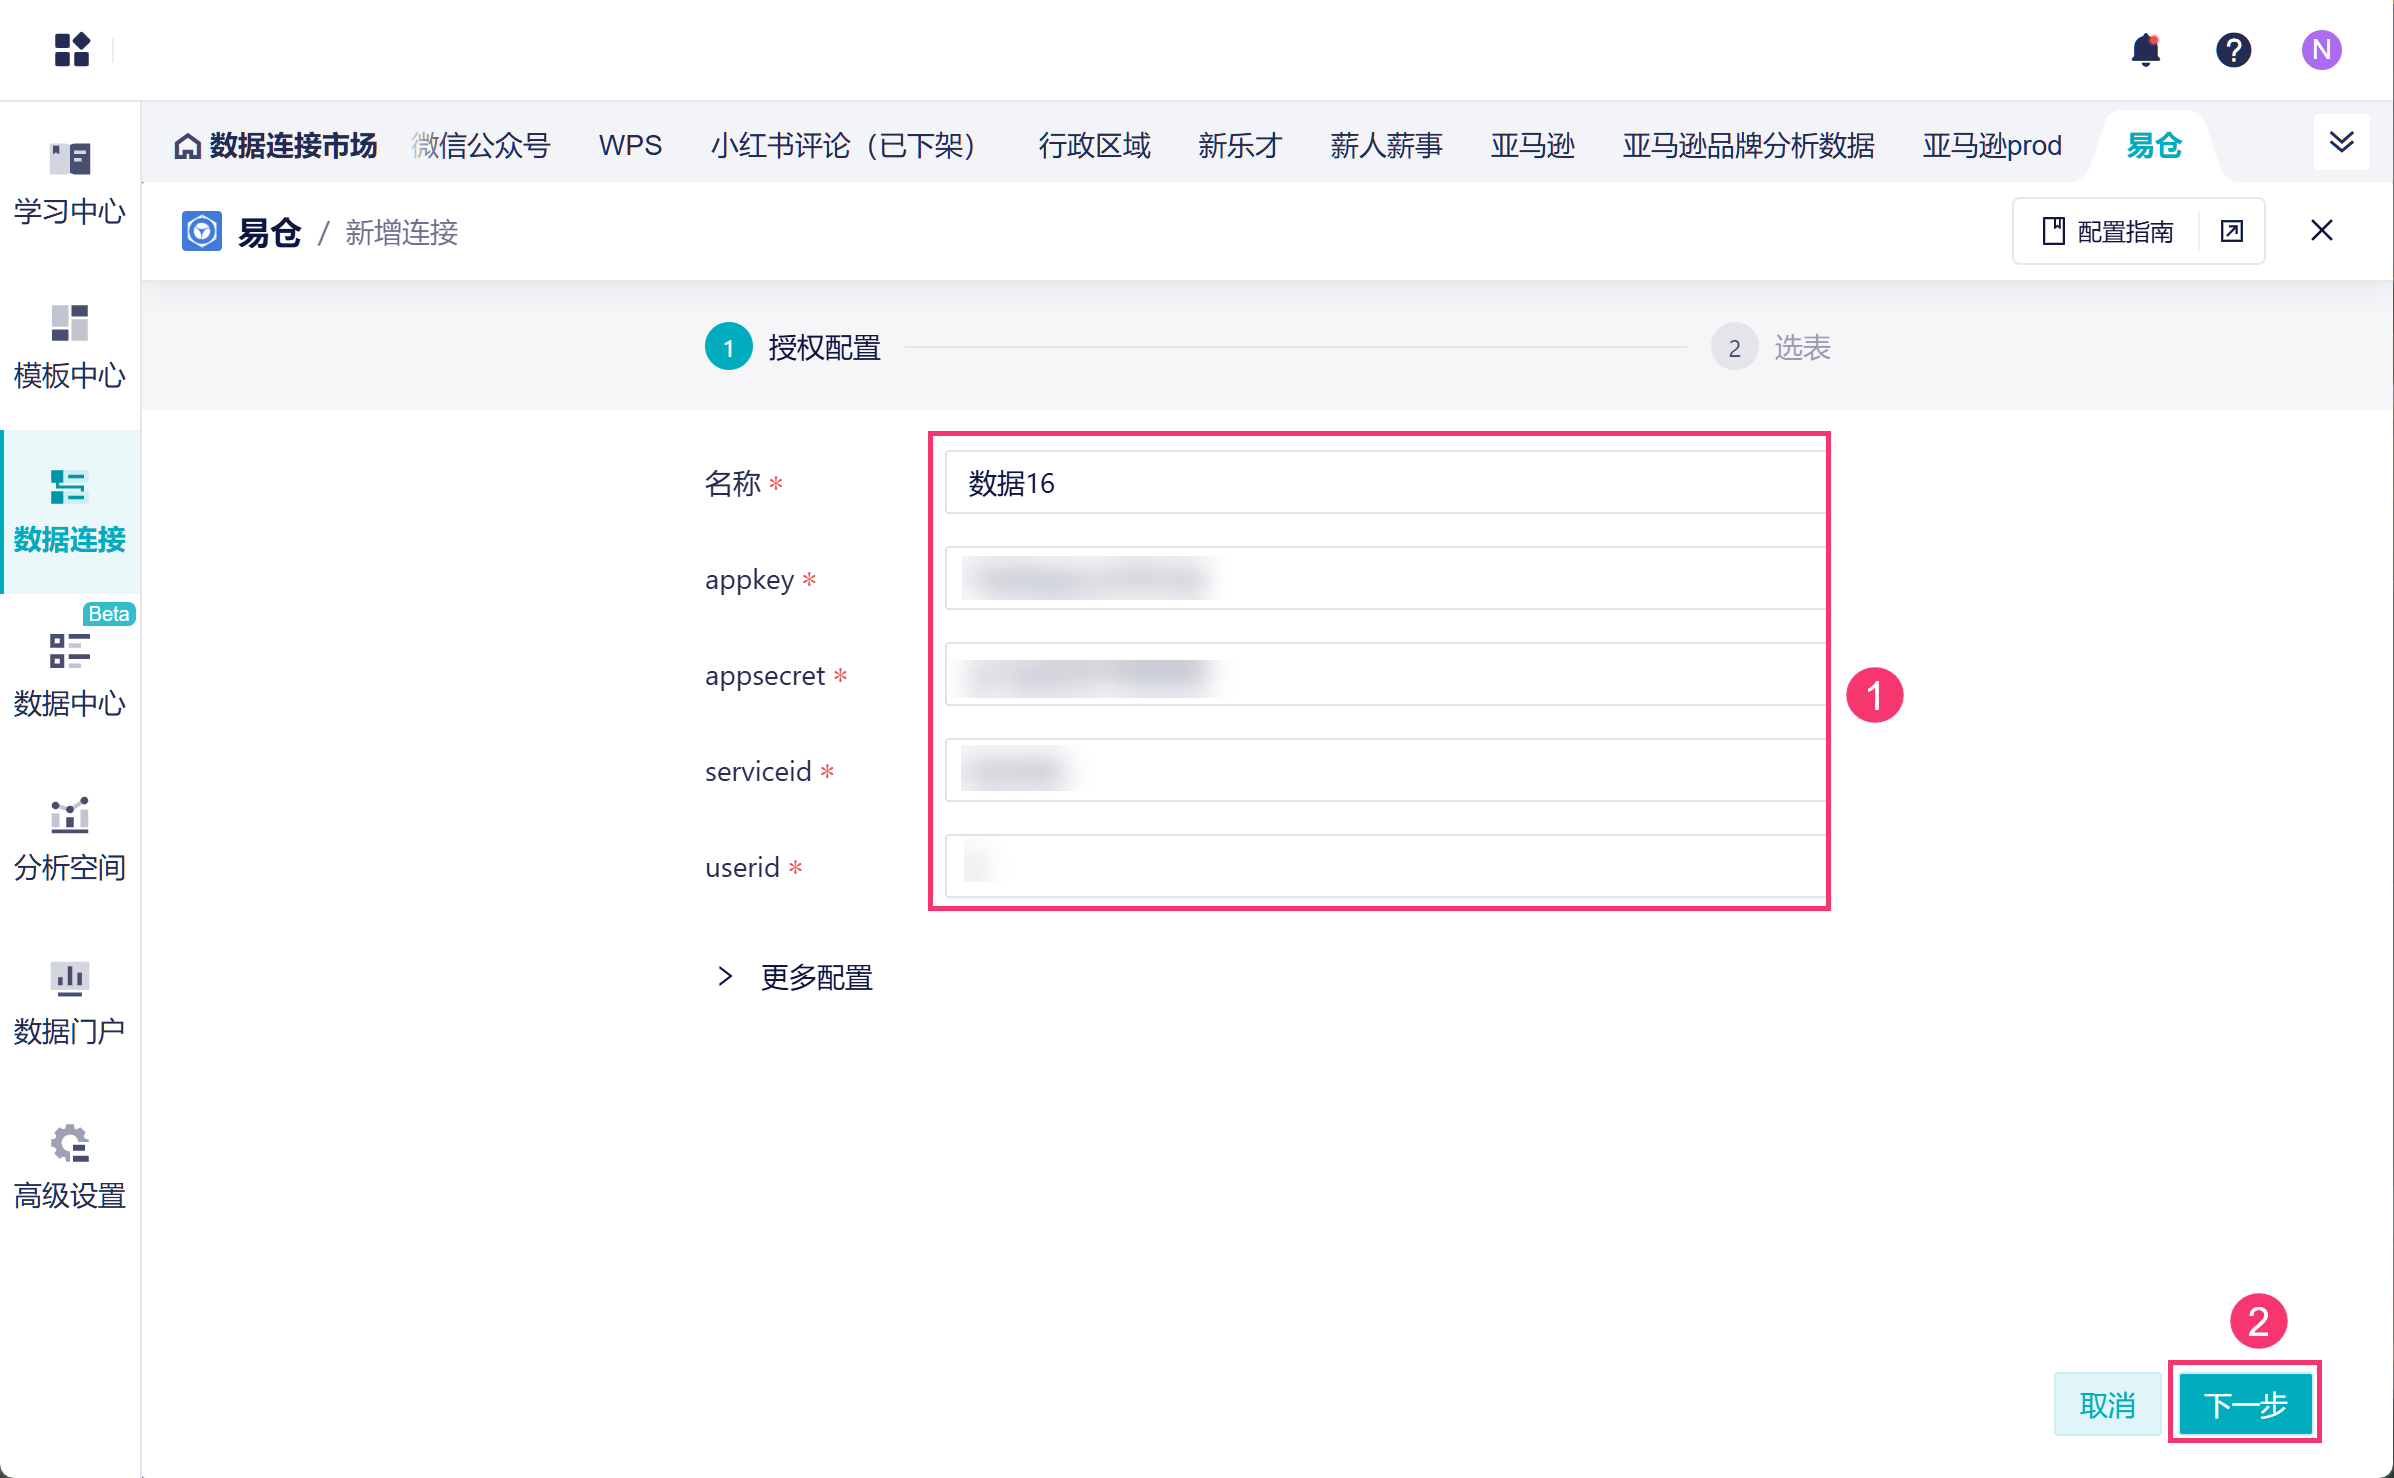The image size is (2394, 1478).
Task: Click the 取消 button
Action: pyautogui.click(x=2107, y=1404)
